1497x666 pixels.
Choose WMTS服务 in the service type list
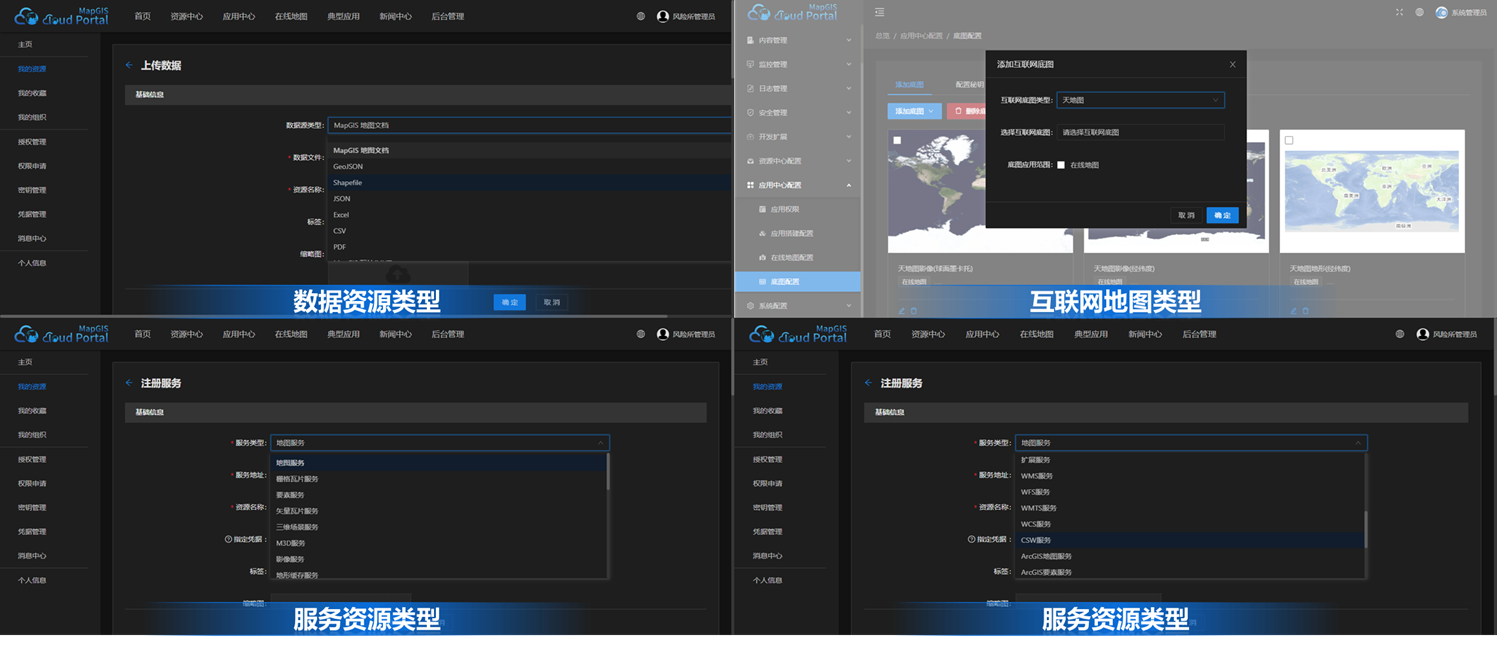(x=1189, y=508)
